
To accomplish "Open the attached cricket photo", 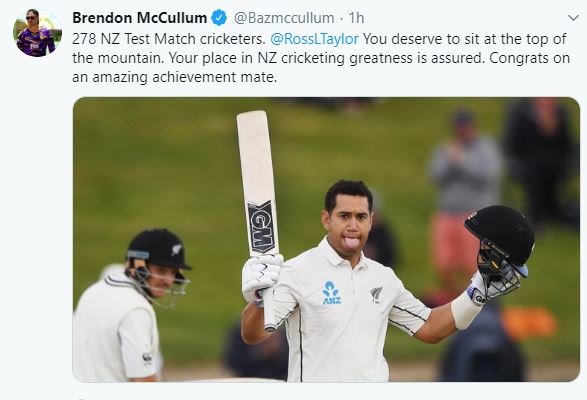I will tap(326, 239).
